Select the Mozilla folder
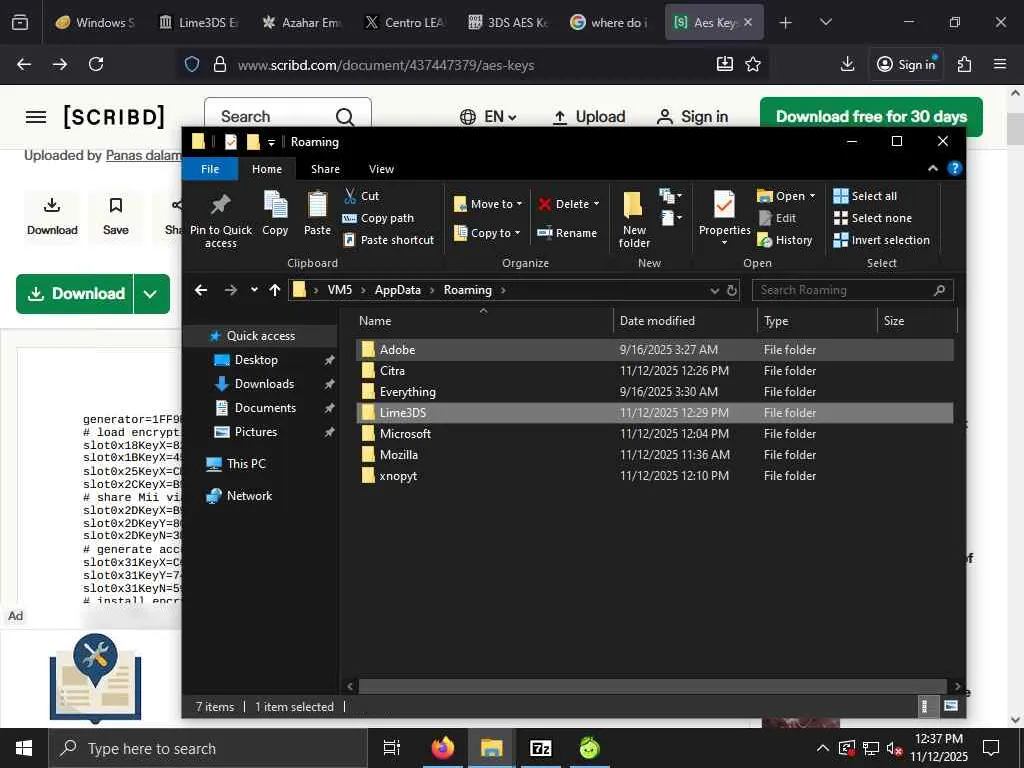Viewport: 1024px width, 768px height. pyautogui.click(x=654, y=455)
